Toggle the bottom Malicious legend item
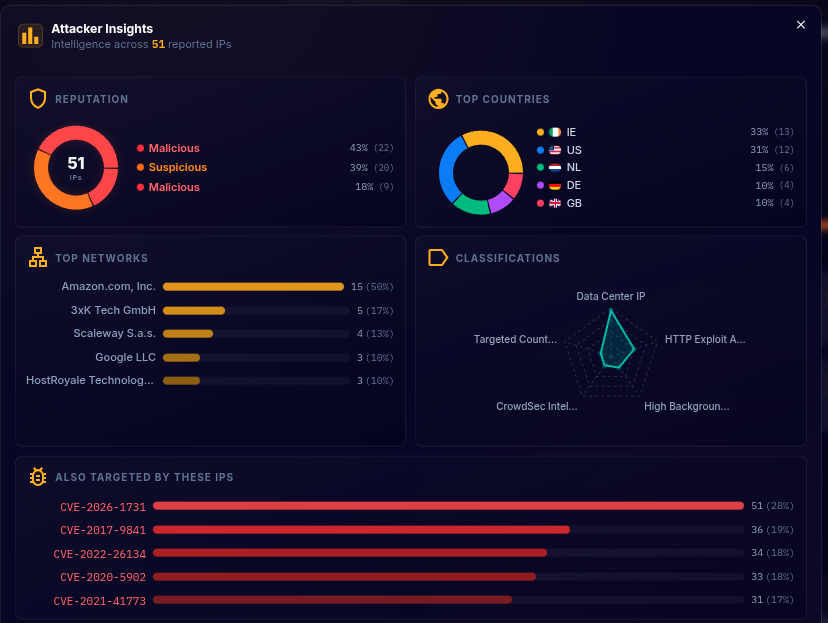This screenshot has width=828, height=623. pos(176,187)
